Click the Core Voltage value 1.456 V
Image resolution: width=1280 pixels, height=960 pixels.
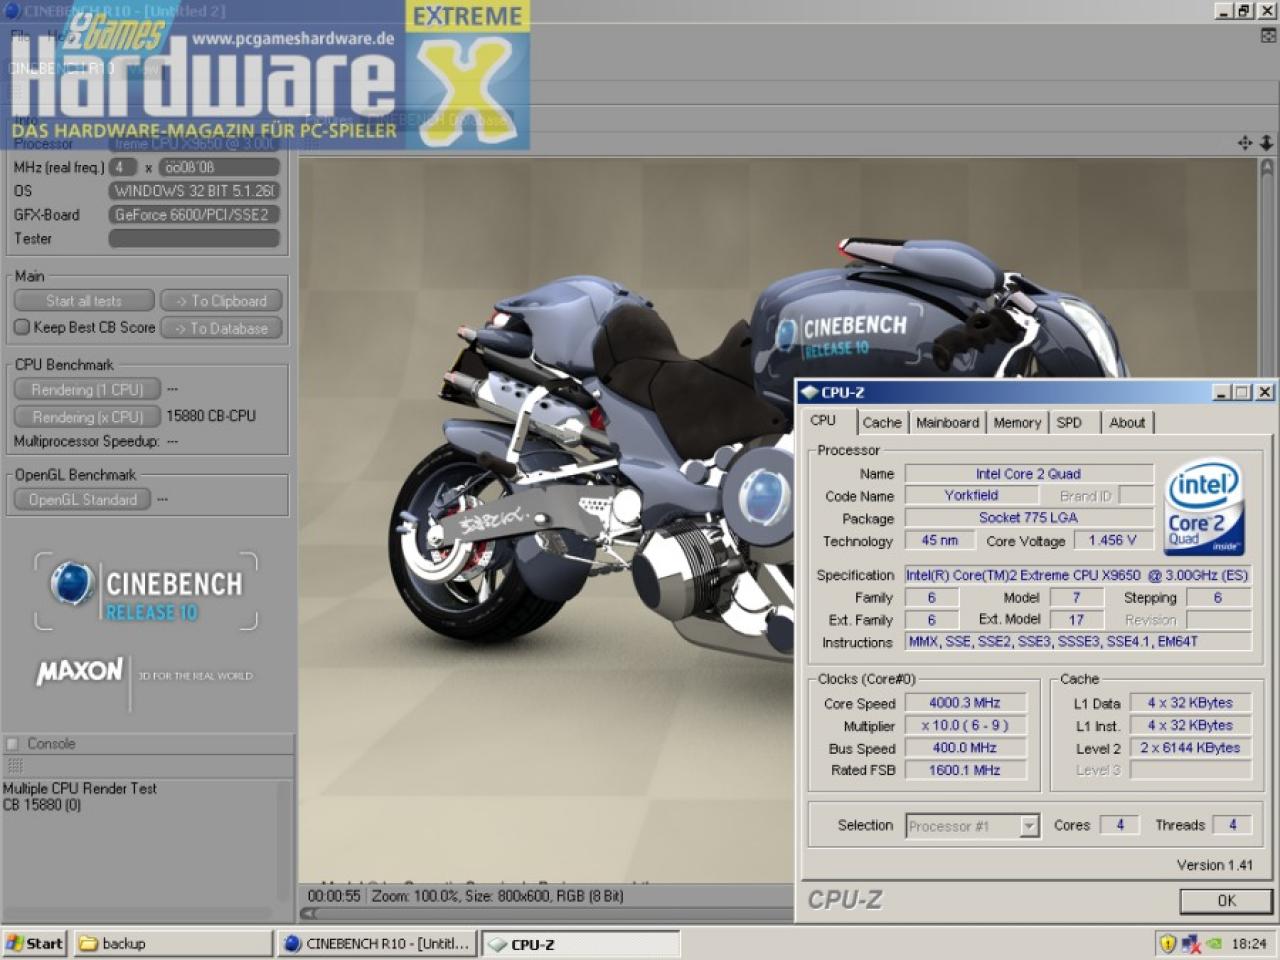coord(1112,540)
